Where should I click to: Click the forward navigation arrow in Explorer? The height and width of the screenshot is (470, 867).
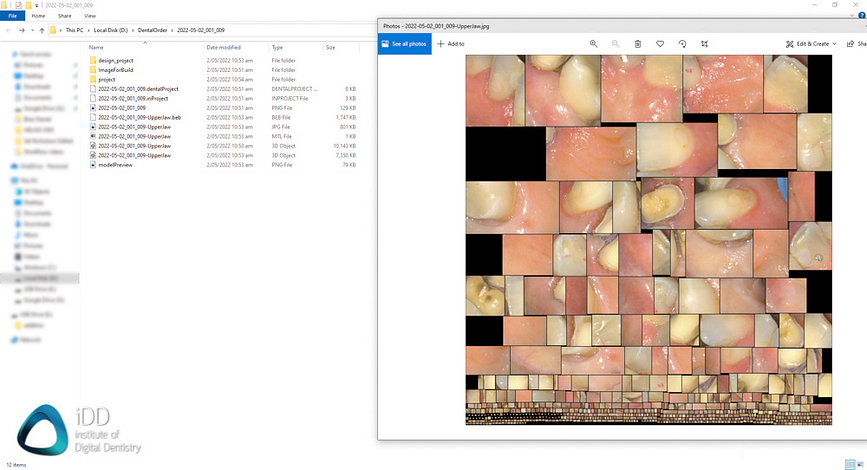click(20, 30)
